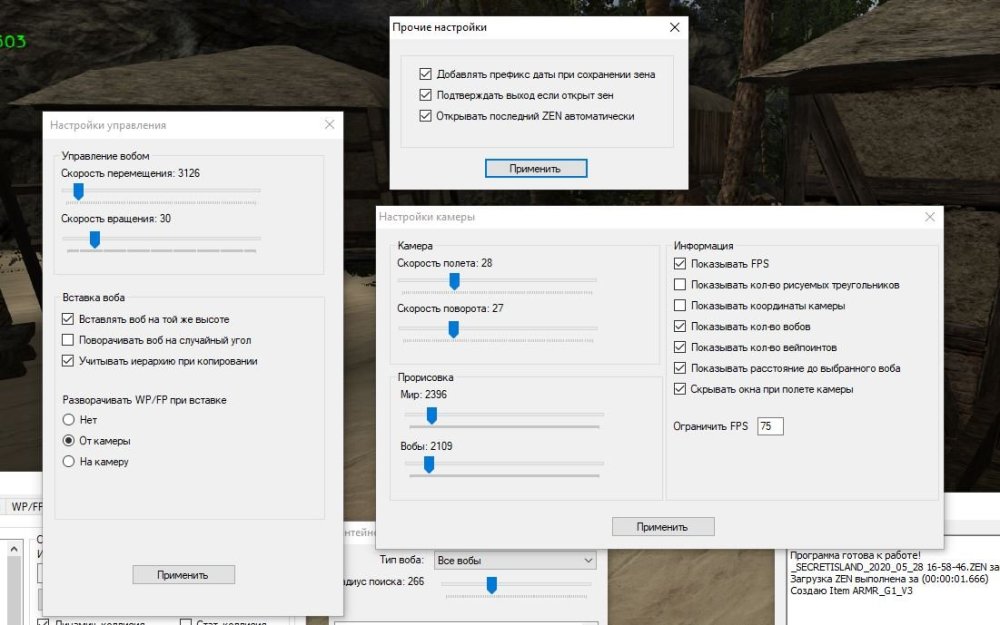This screenshot has height=625, width=1000.
Task: Close the Прочие настройки dialog
Action: (x=674, y=28)
